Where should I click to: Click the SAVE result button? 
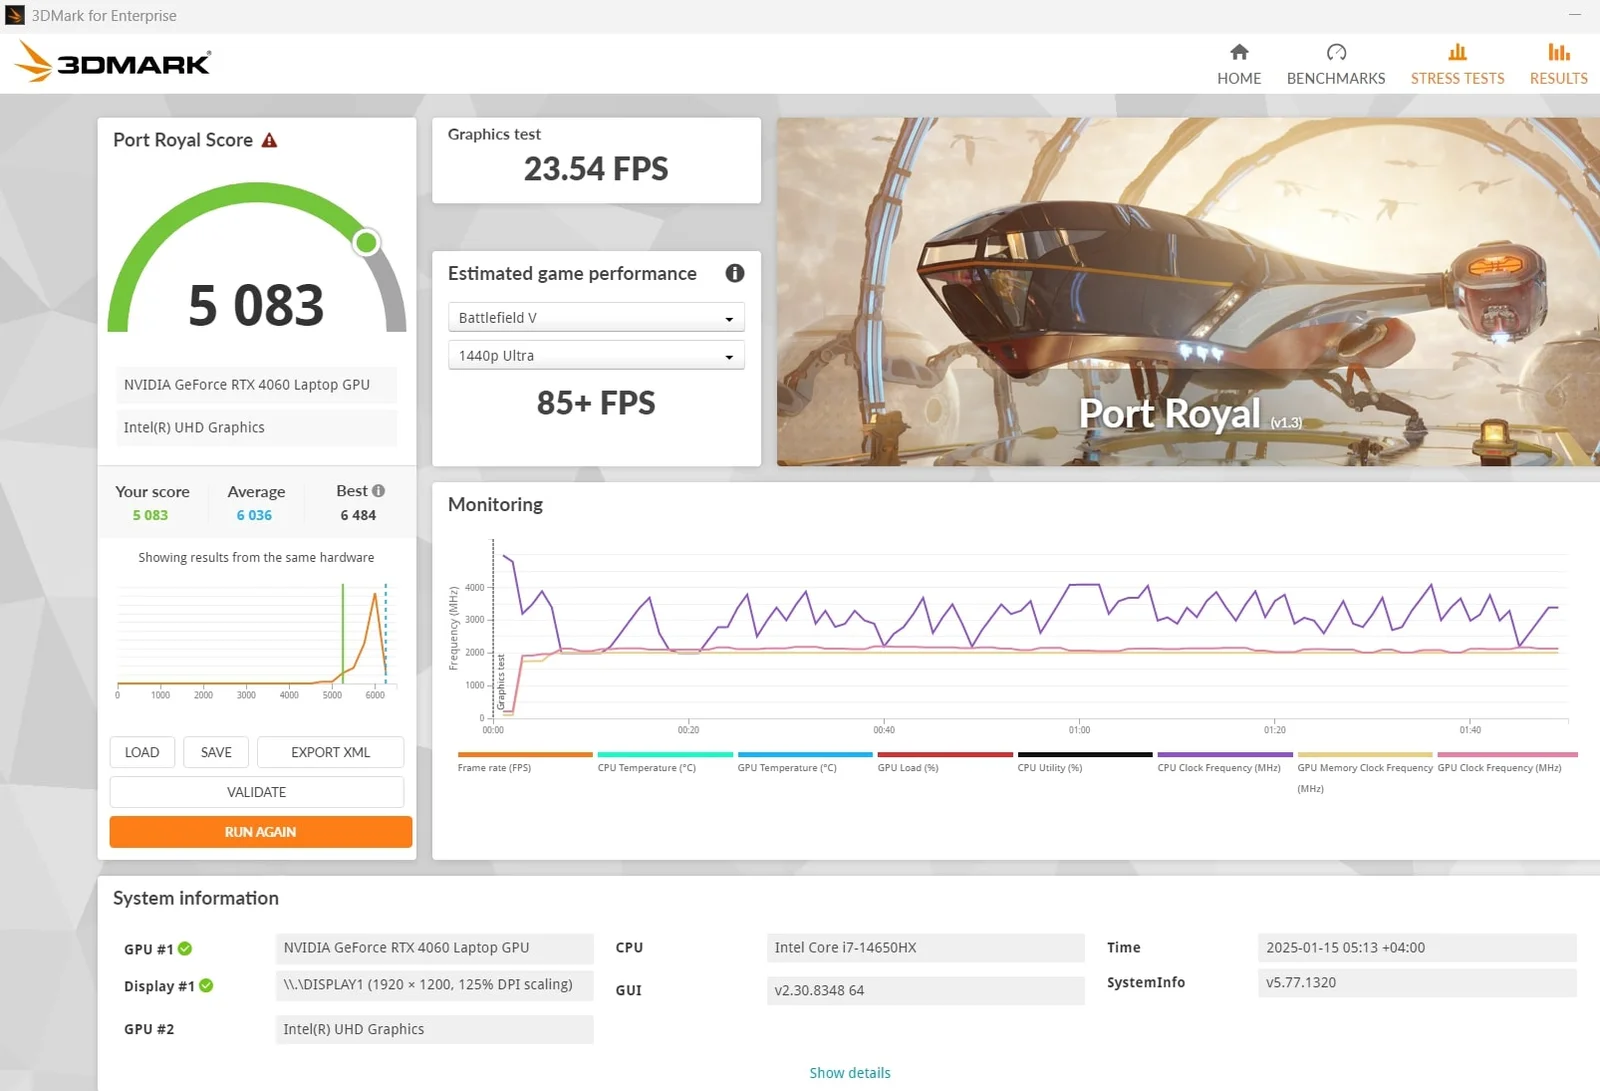coord(216,752)
